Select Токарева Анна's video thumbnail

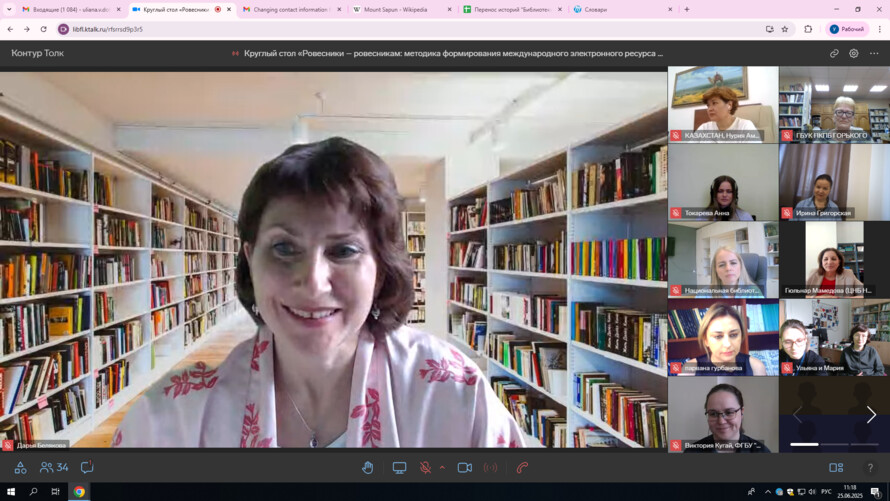click(722, 182)
